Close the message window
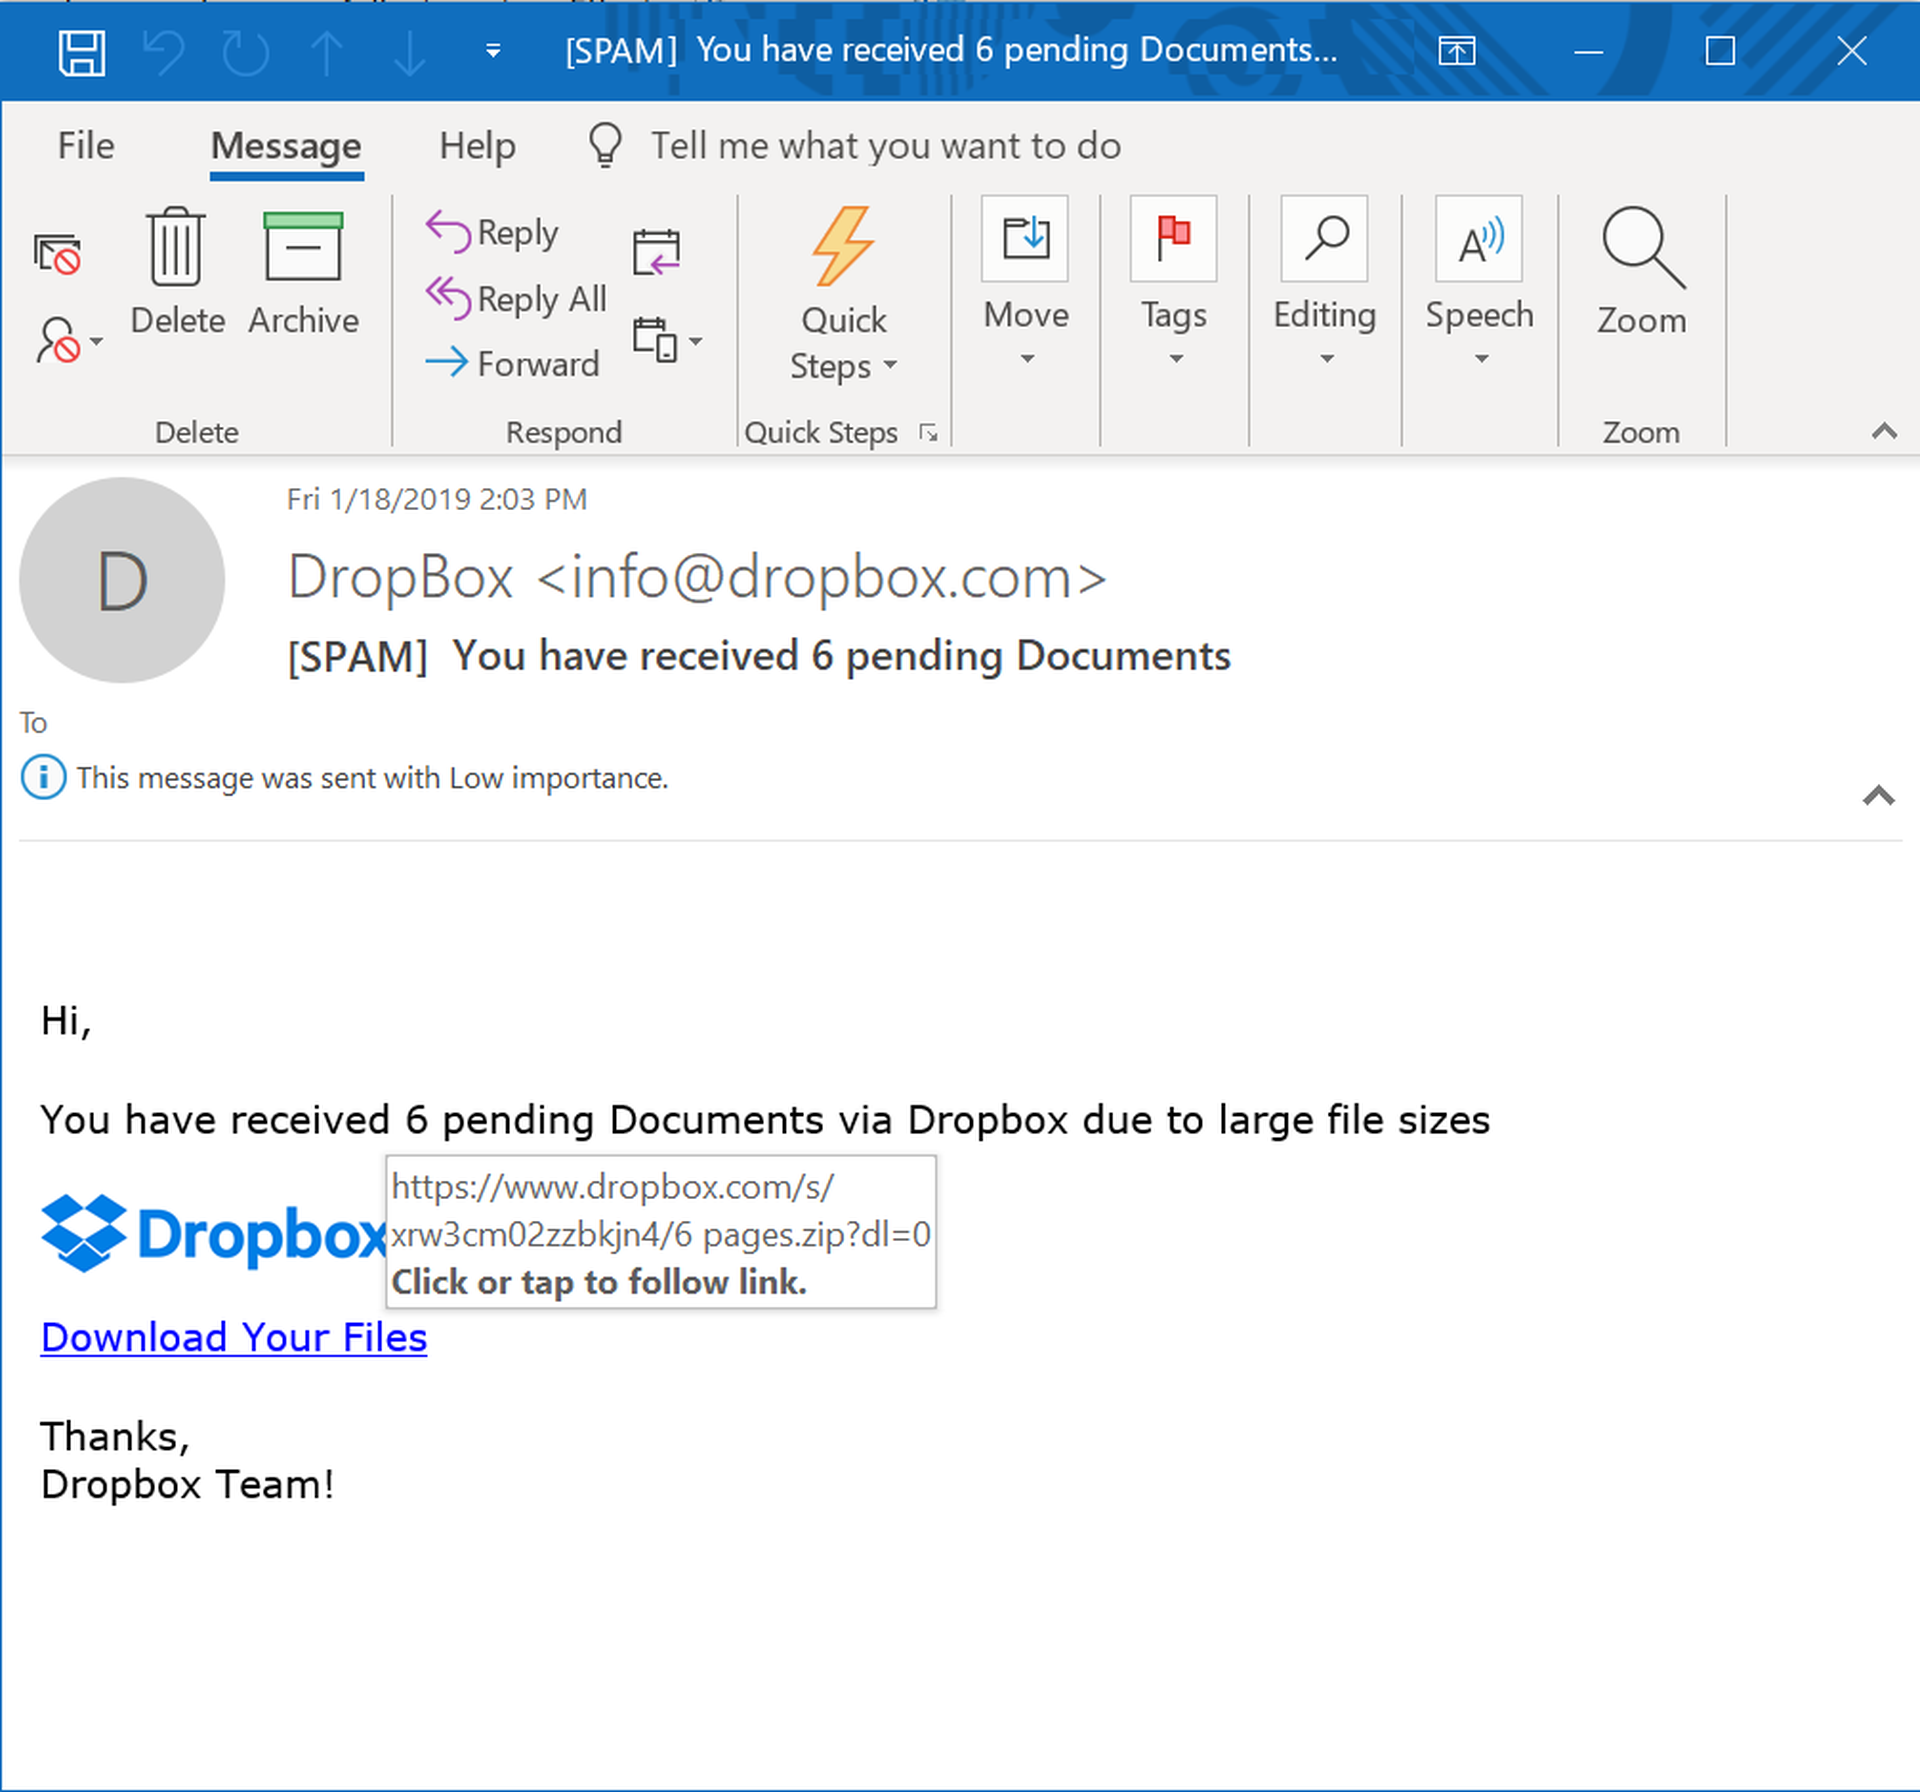This screenshot has width=1920, height=1792. click(x=1852, y=51)
